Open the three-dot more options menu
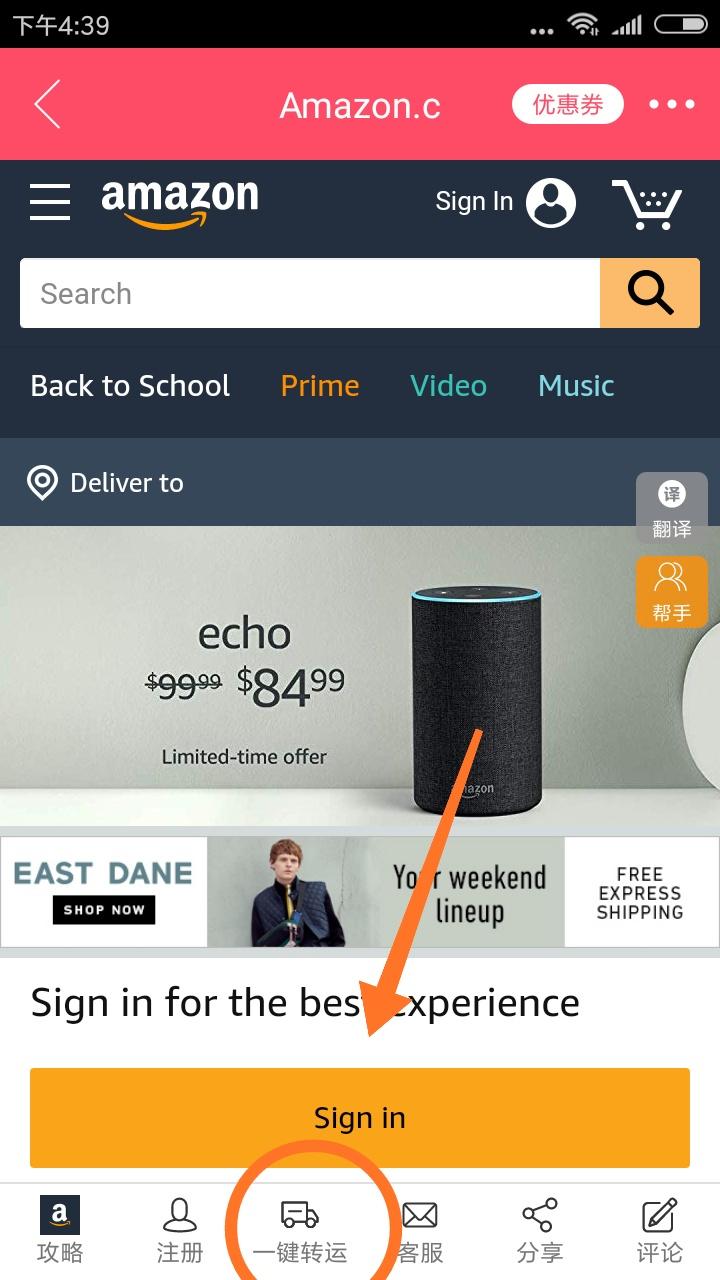 coord(671,104)
